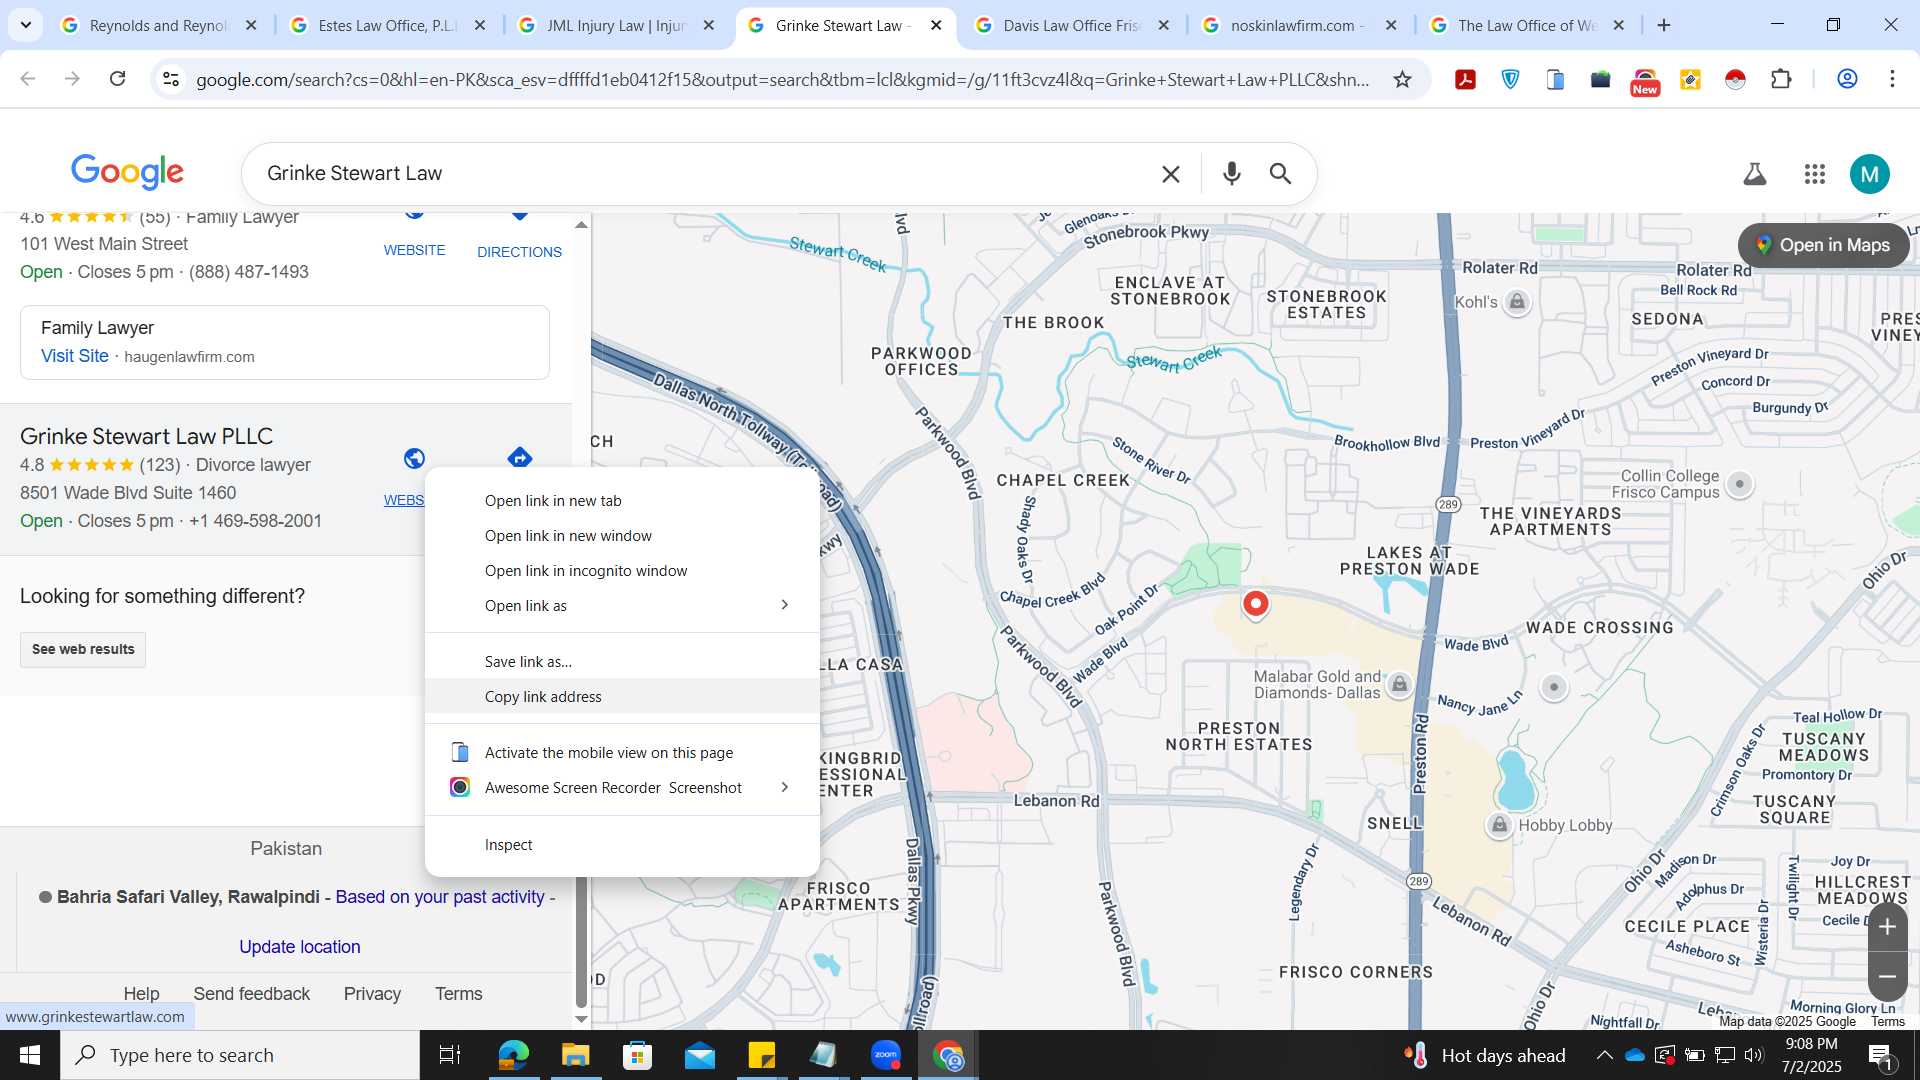Choose Save link as...
Viewport: 1920px width, 1080px height.
(x=622, y=662)
